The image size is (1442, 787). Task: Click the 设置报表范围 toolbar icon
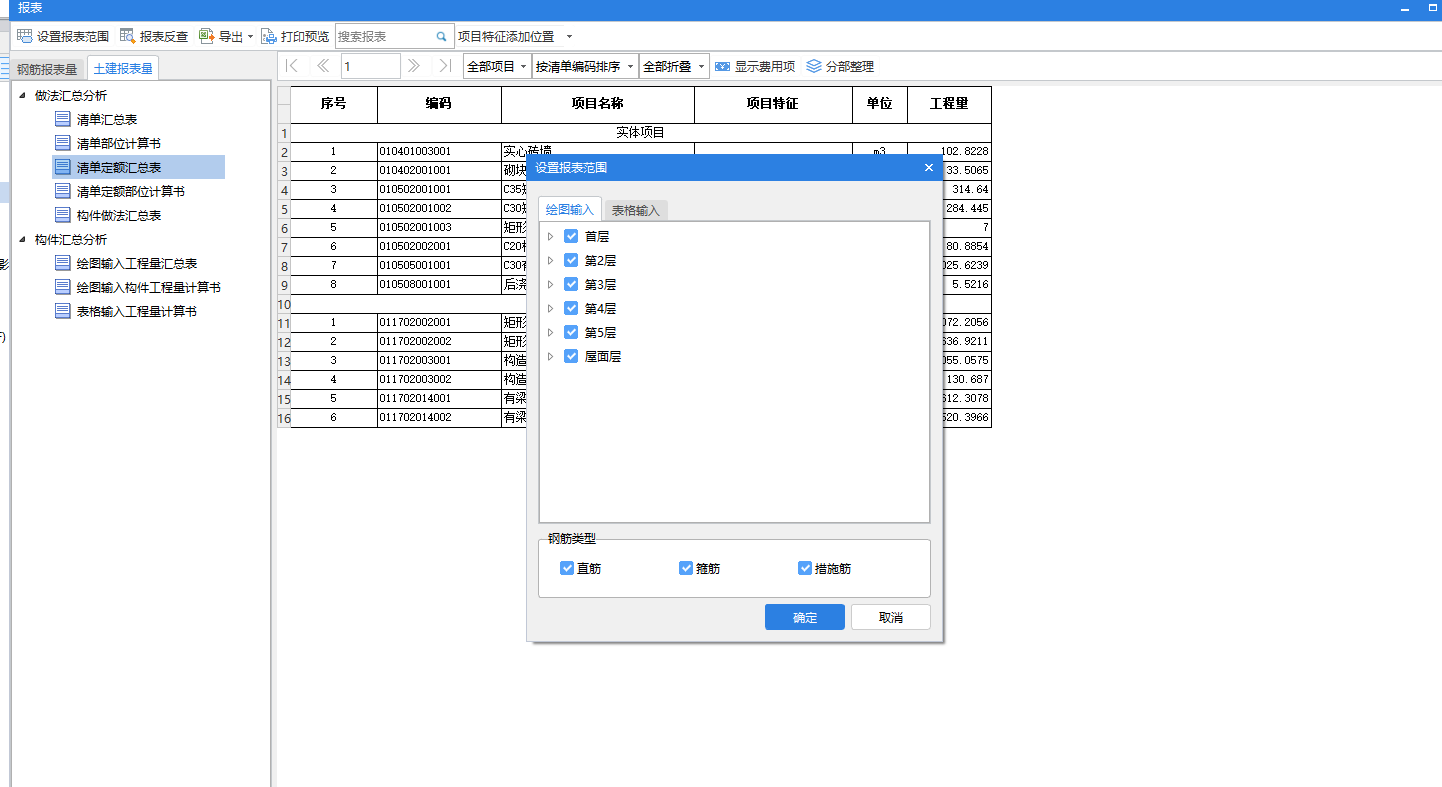pos(25,36)
